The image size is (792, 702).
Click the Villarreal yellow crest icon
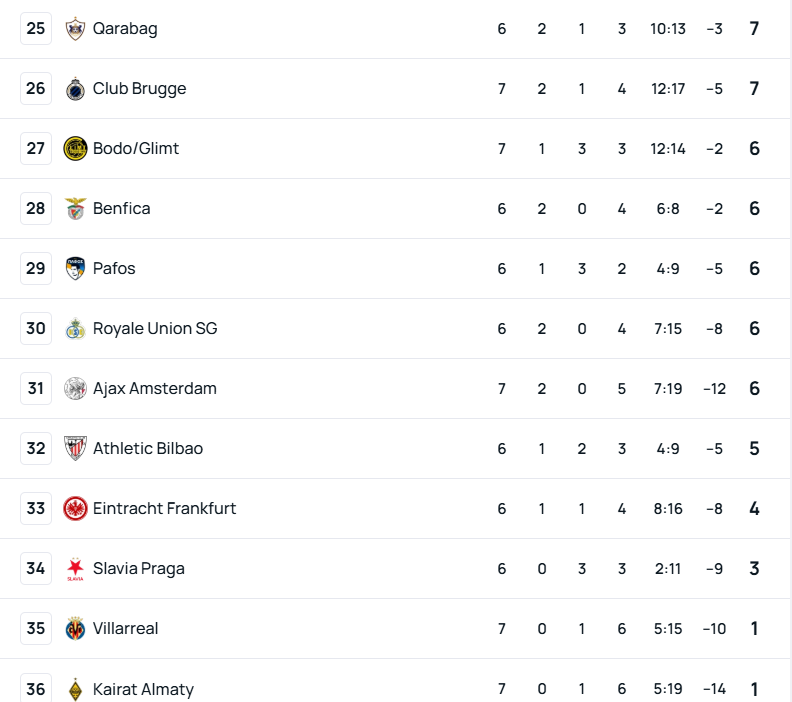click(x=75, y=629)
